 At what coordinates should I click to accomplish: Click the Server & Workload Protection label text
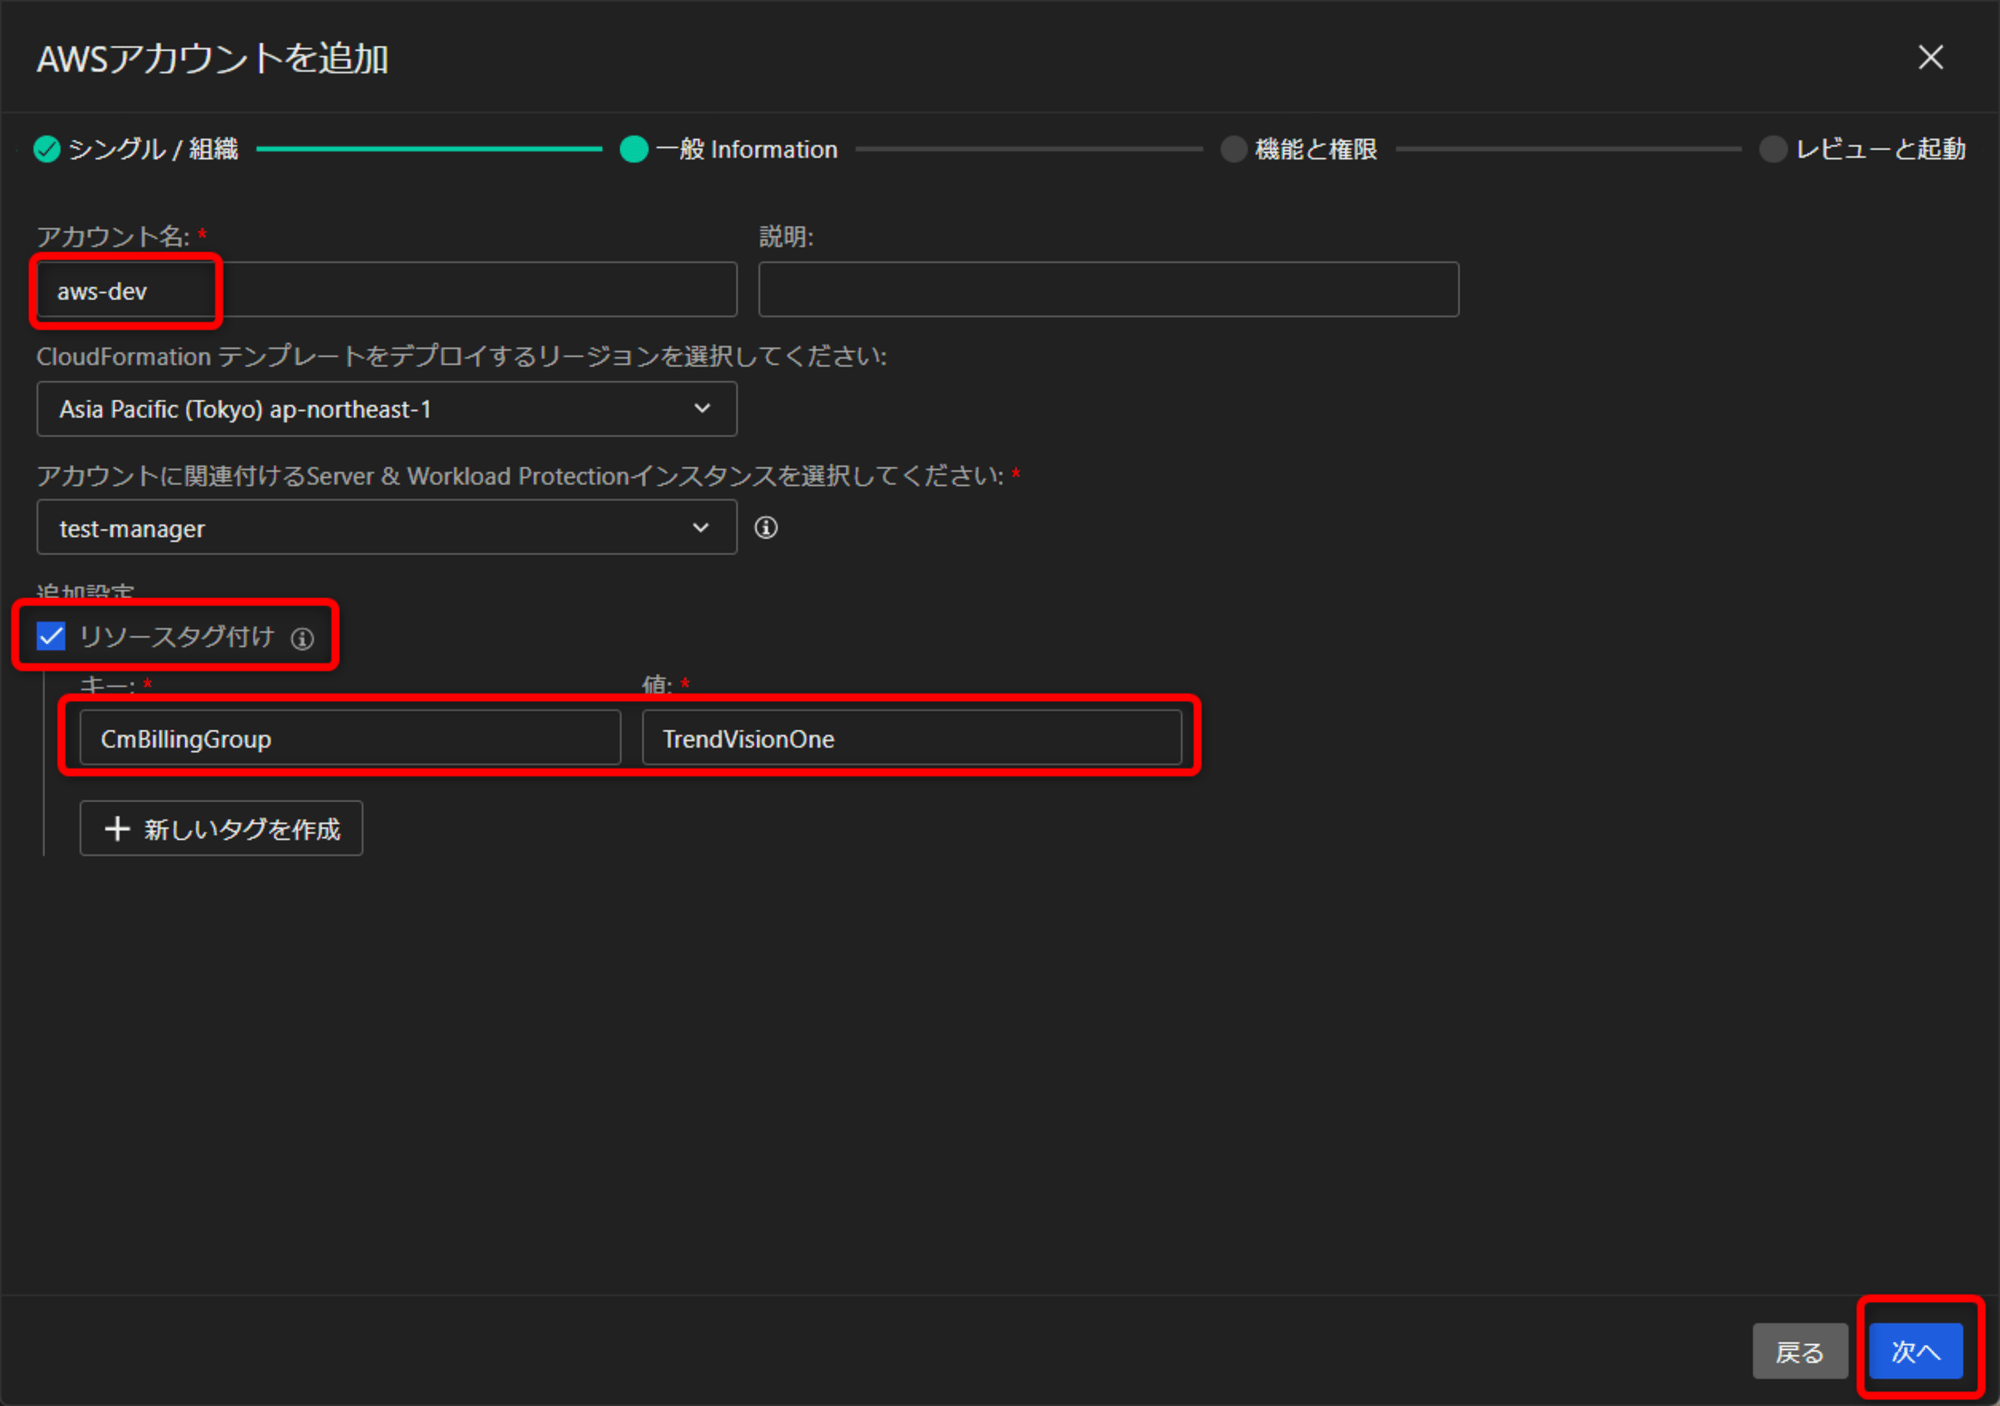click(520, 476)
